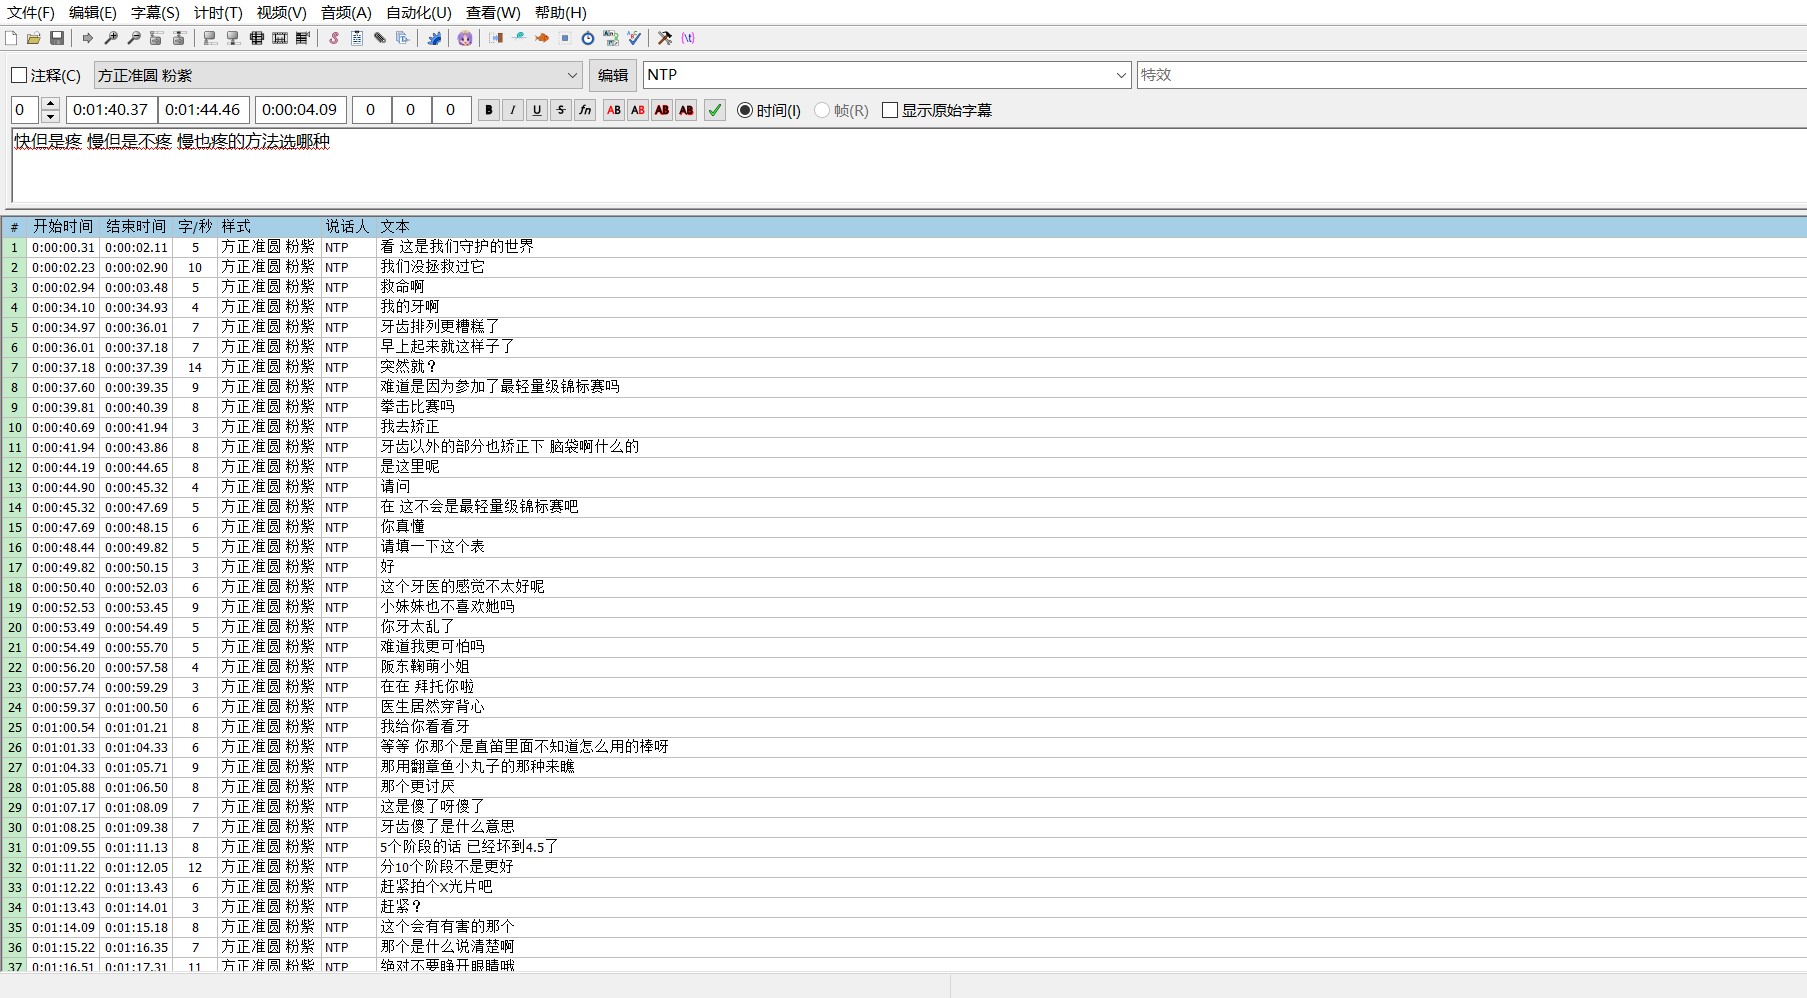The height and width of the screenshot is (998, 1807).
Task: Create a new subtitle file
Action: coord(11,38)
